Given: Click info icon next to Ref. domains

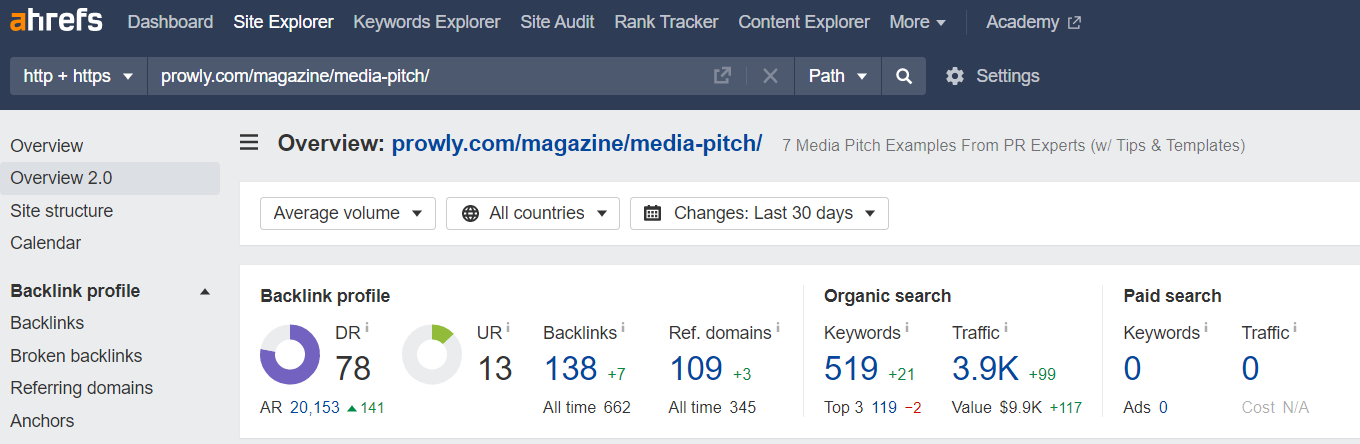Looking at the screenshot, I should (x=778, y=327).
